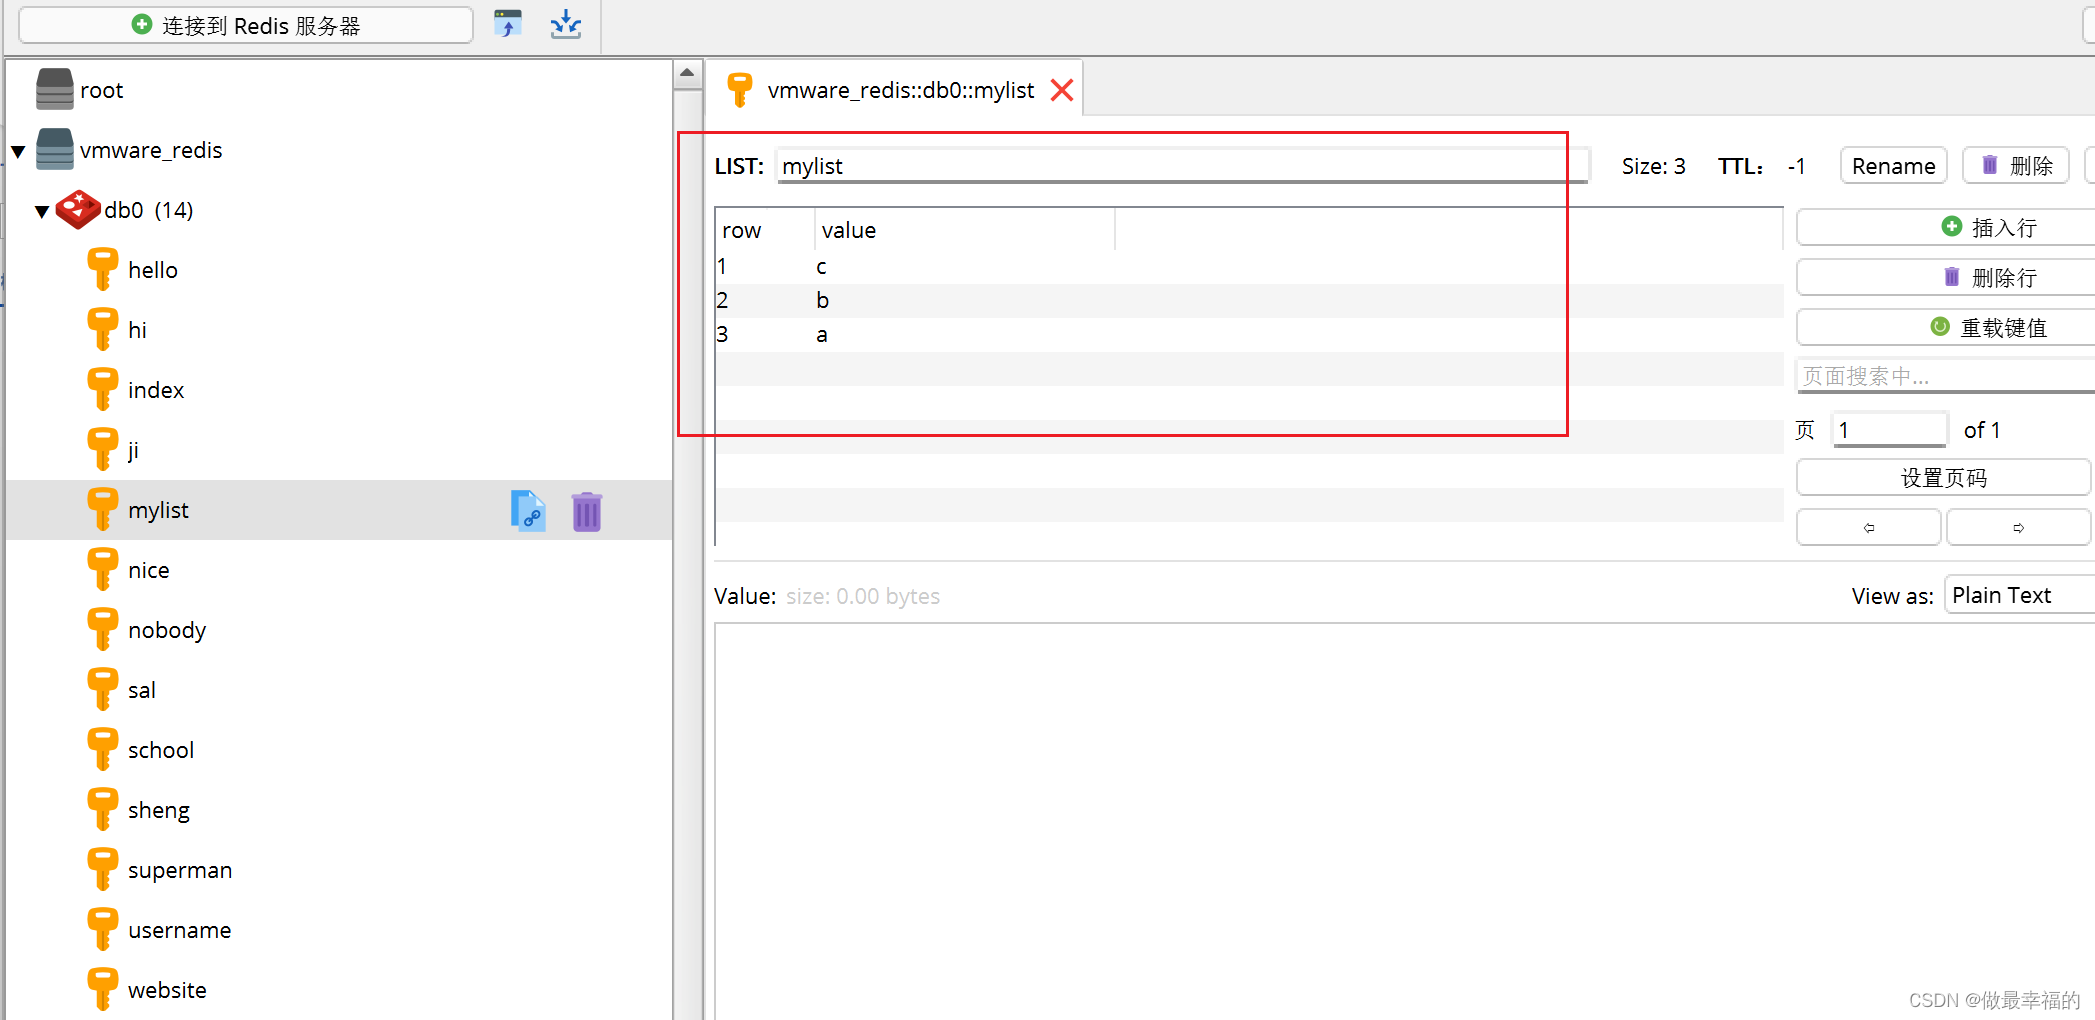The height and width of the screenshot is (1020, 2095).
Task: Open the school key
Action: pyautogui.click(x=161, y=750)
